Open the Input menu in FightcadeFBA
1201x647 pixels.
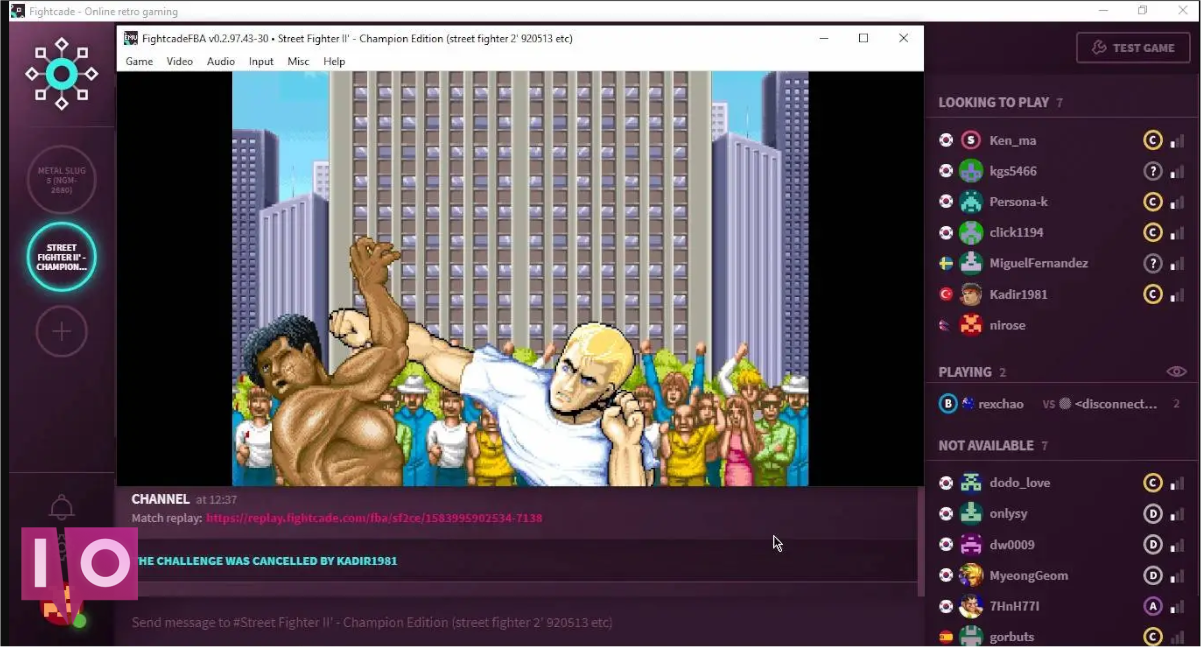click(261, 61)
